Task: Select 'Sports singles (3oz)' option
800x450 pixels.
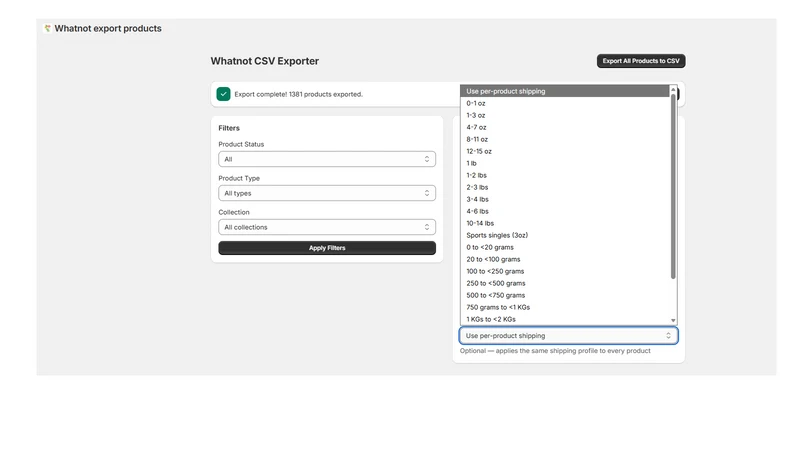Action: point(565,235)
